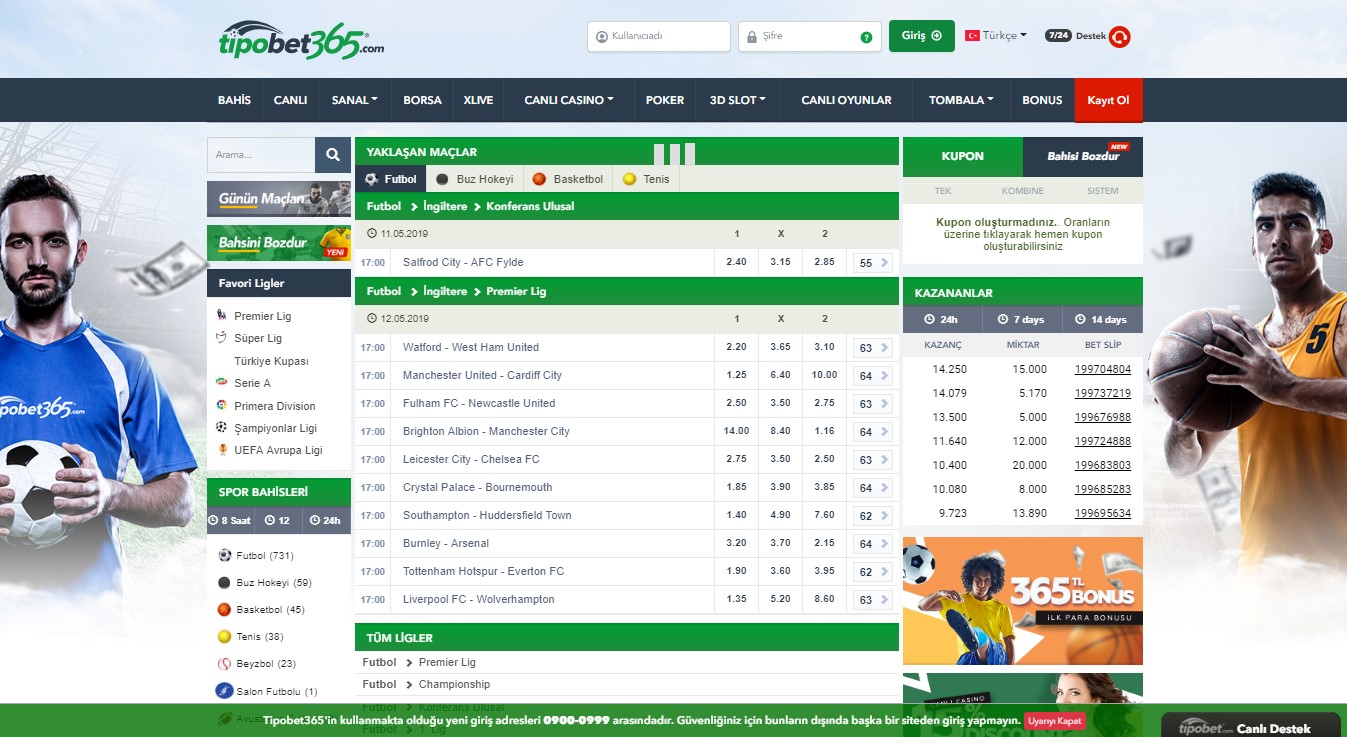Image resolution: width=1347 pixels, height=737 pixels.
Task: Open the CANLI menu item
Action: coord(290,100)
